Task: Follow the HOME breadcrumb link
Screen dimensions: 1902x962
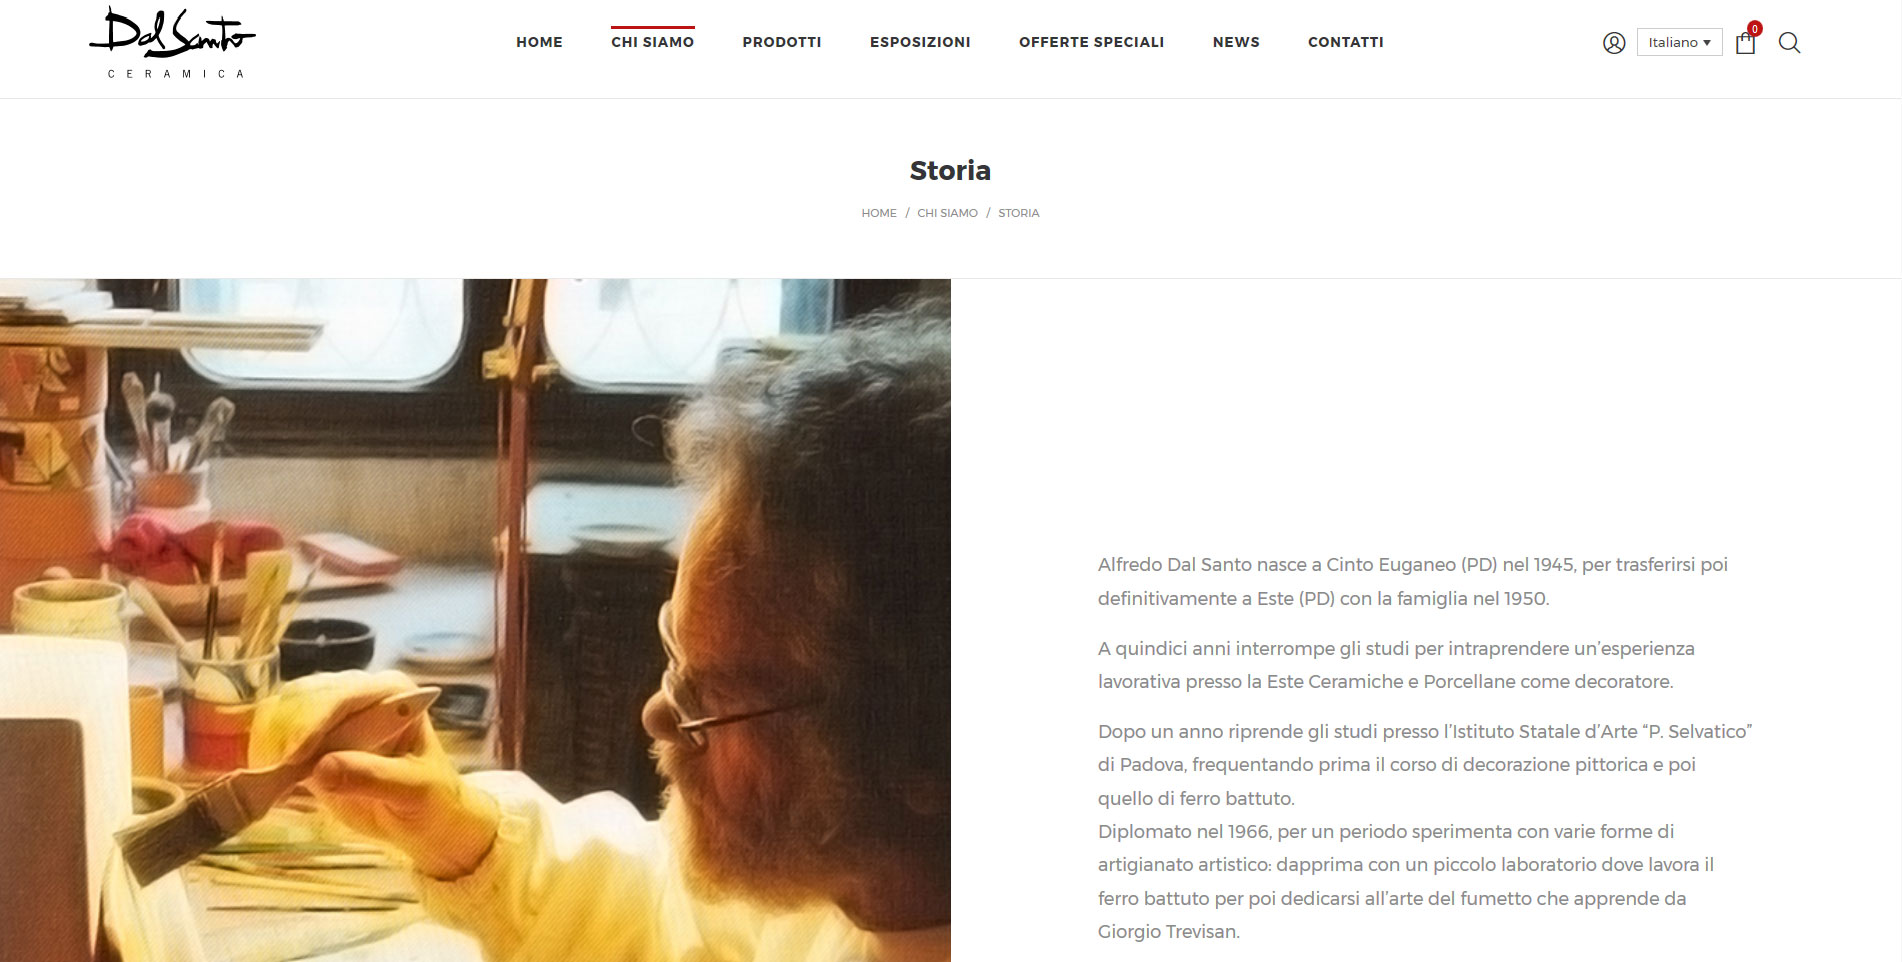Action: pos(879,213)
